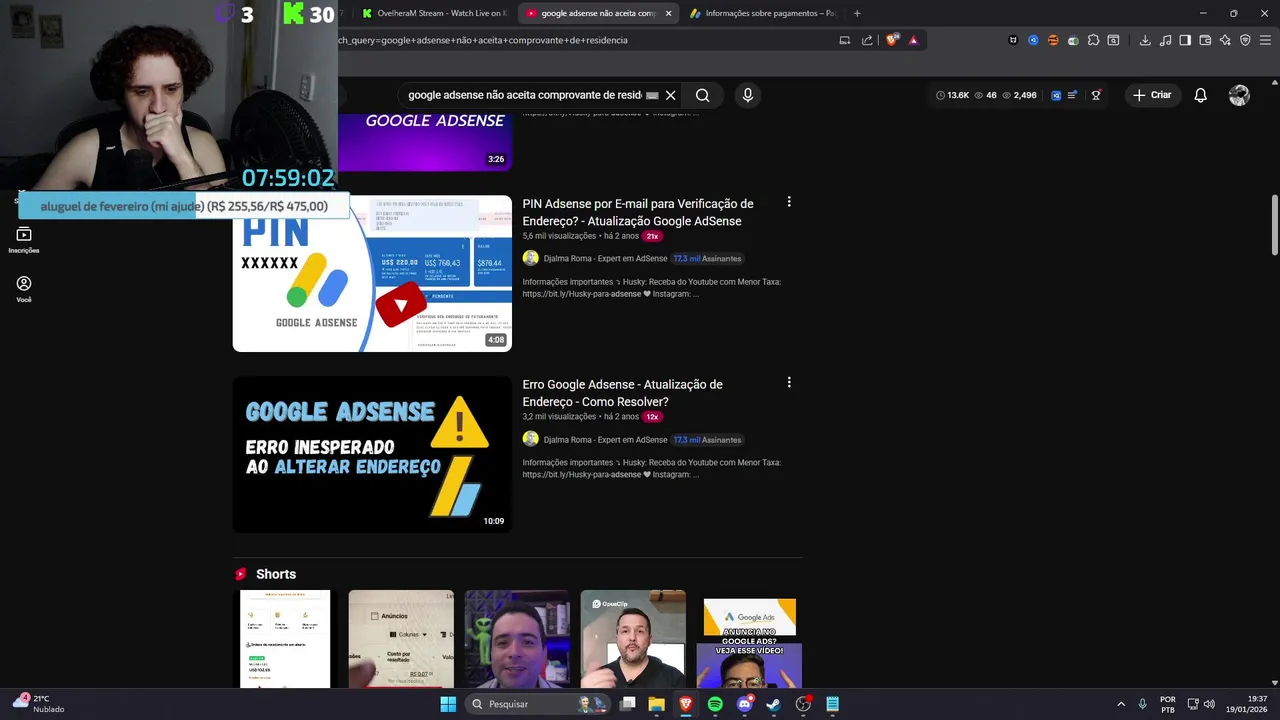Click the 12x badge on the Erro Adsense result
This screenshot has width=1280, height=720.
point(652,417)
